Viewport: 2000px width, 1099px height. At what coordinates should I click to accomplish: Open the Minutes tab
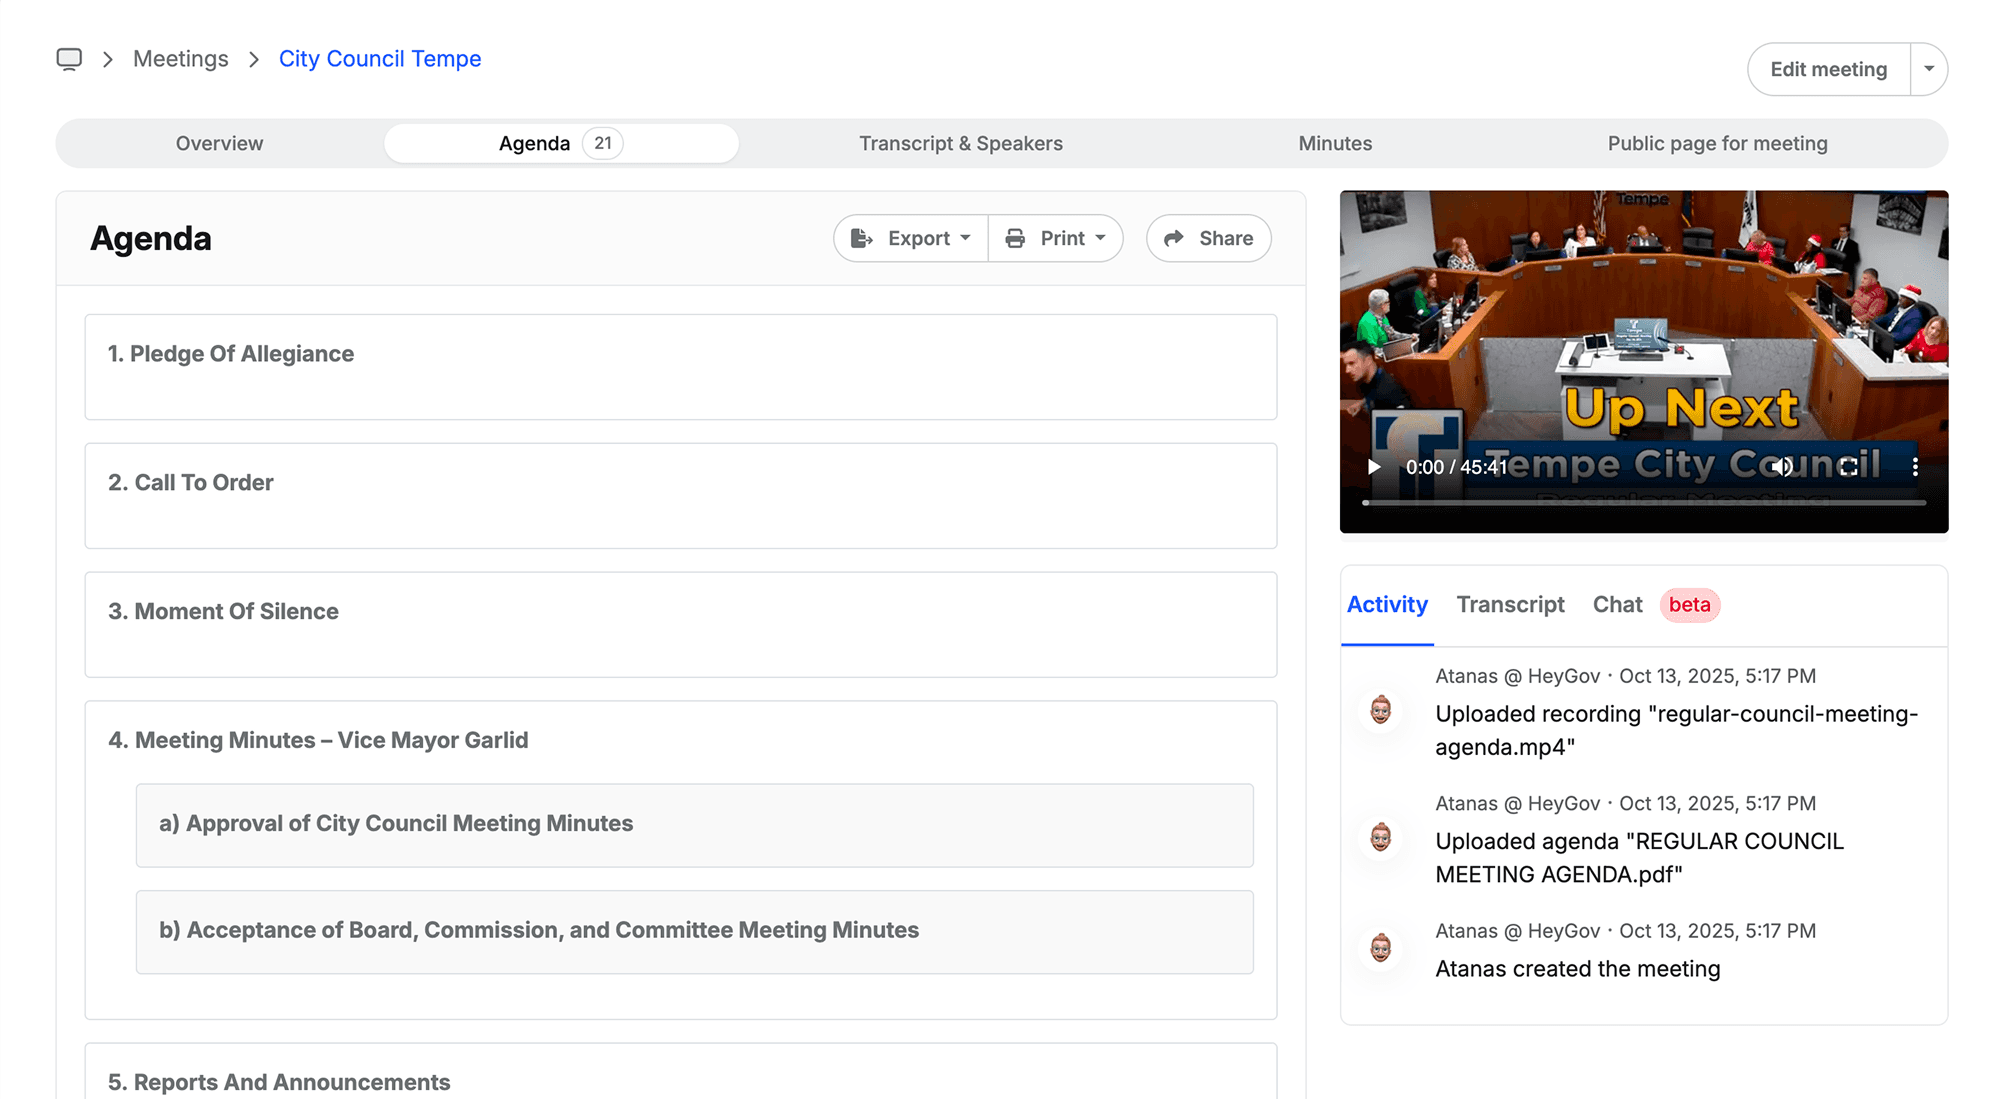tap(1335, 143)
